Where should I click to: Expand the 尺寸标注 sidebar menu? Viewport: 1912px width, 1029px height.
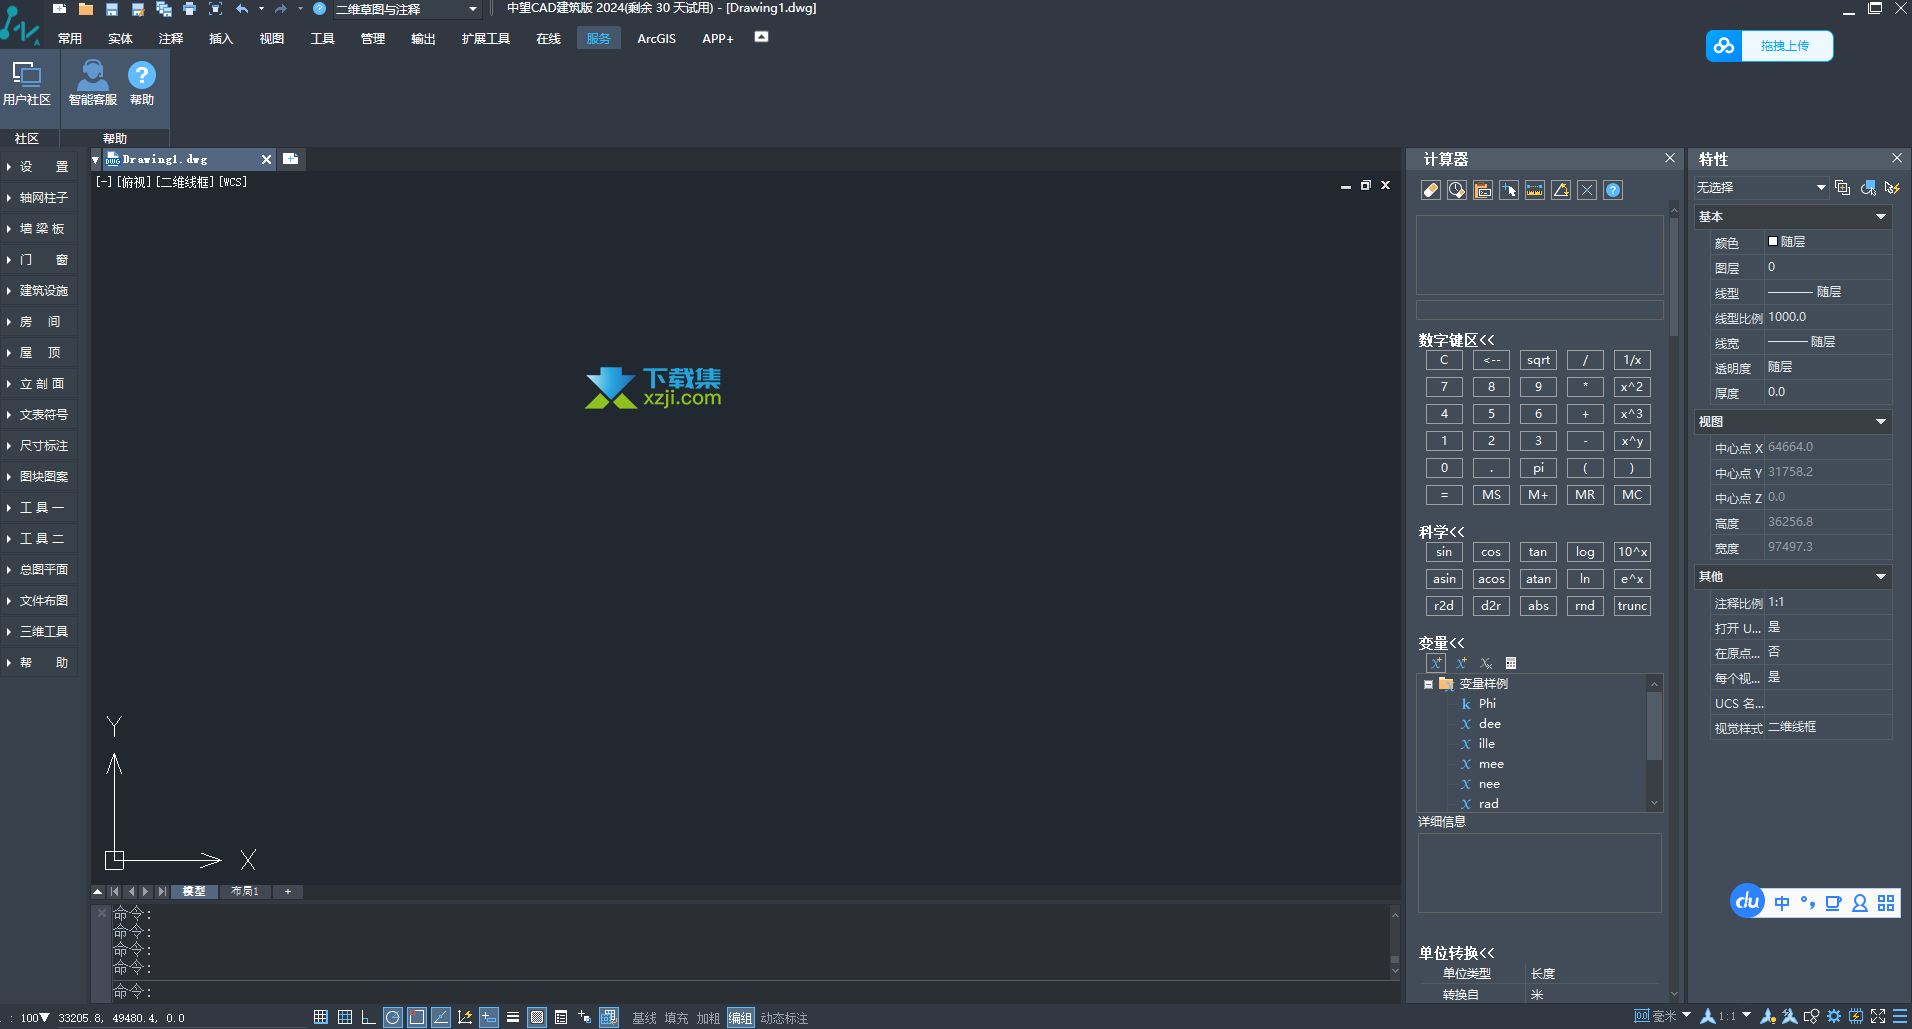(x=38, y=446)
